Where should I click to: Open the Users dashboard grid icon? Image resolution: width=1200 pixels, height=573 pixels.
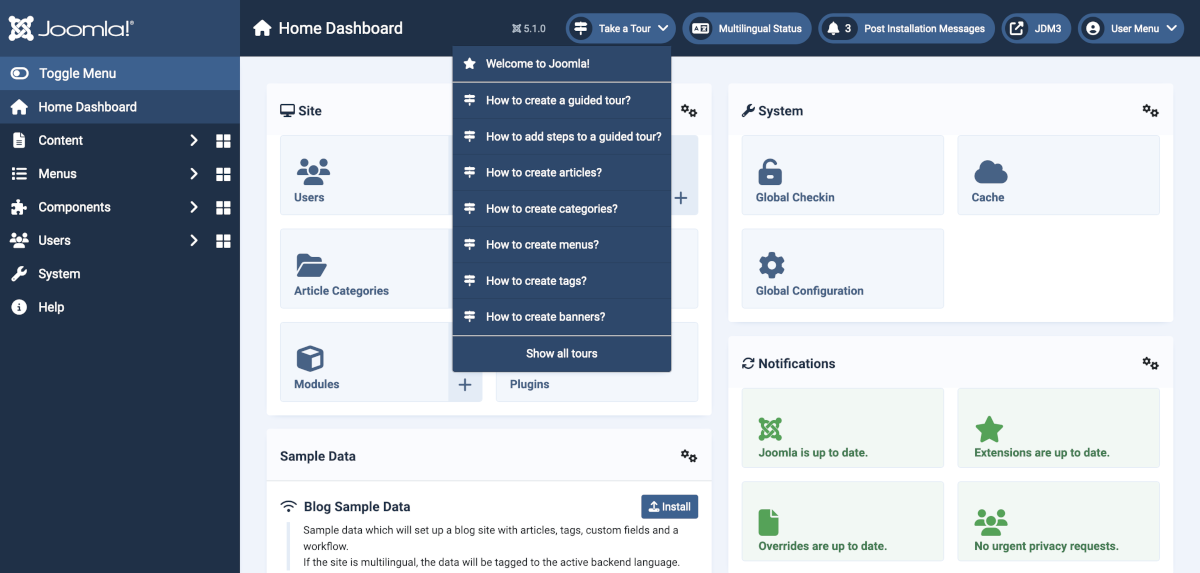(223, 241)
